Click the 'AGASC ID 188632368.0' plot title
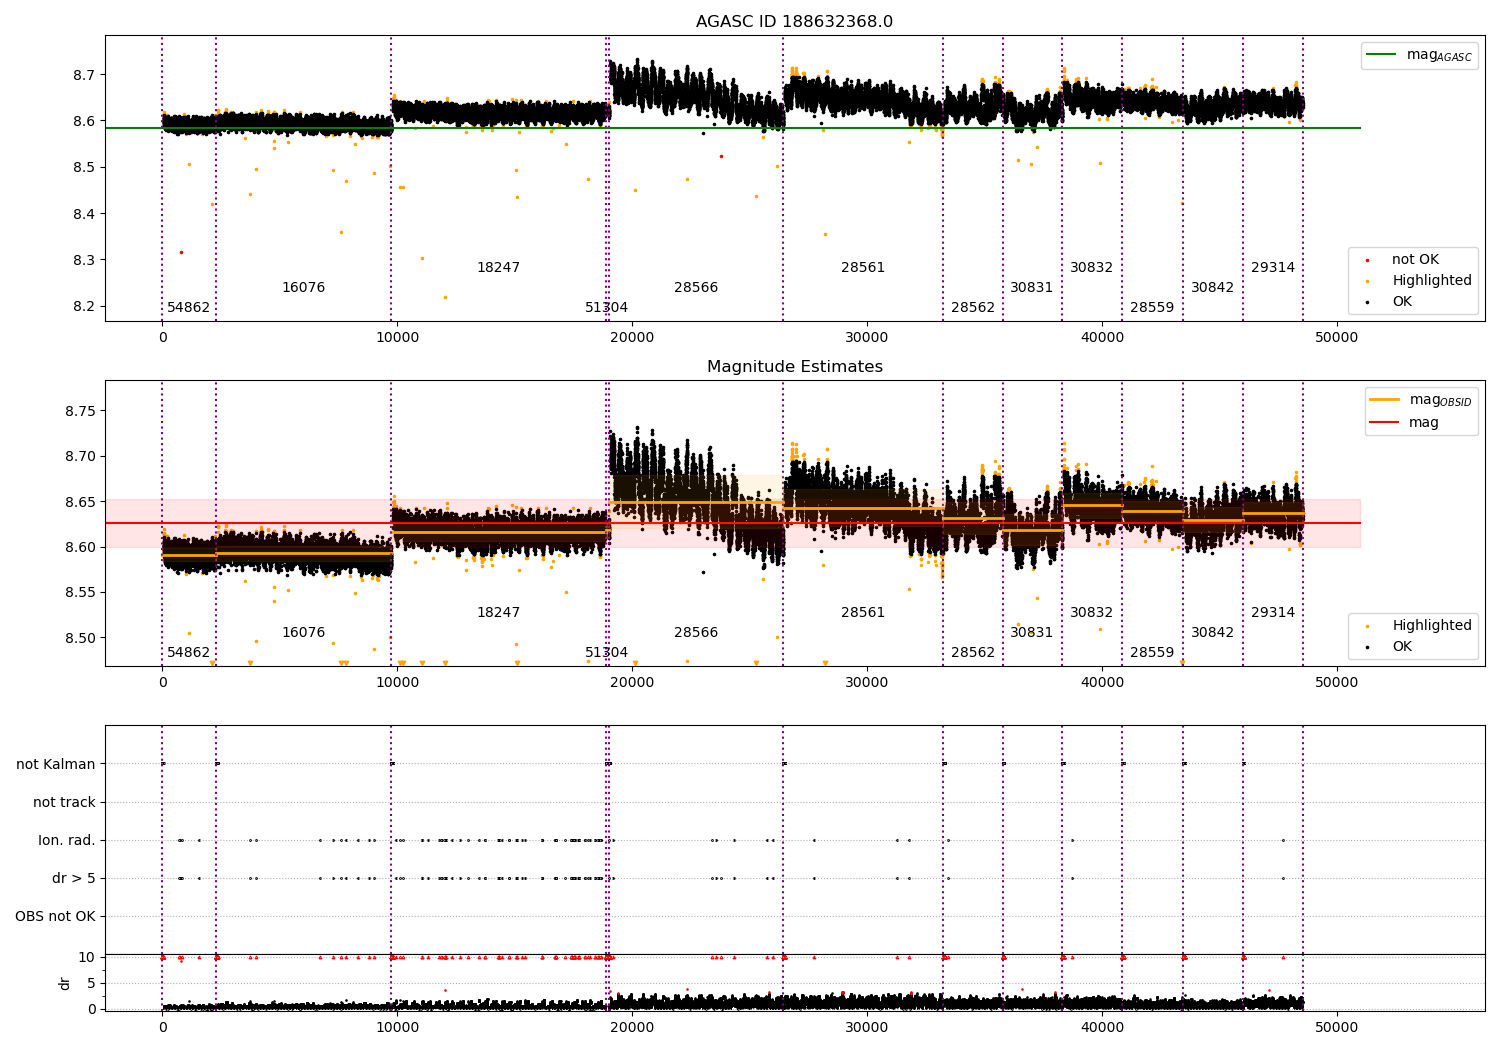The width and height of the screenshot is (1500, 1050). point(794,22)
